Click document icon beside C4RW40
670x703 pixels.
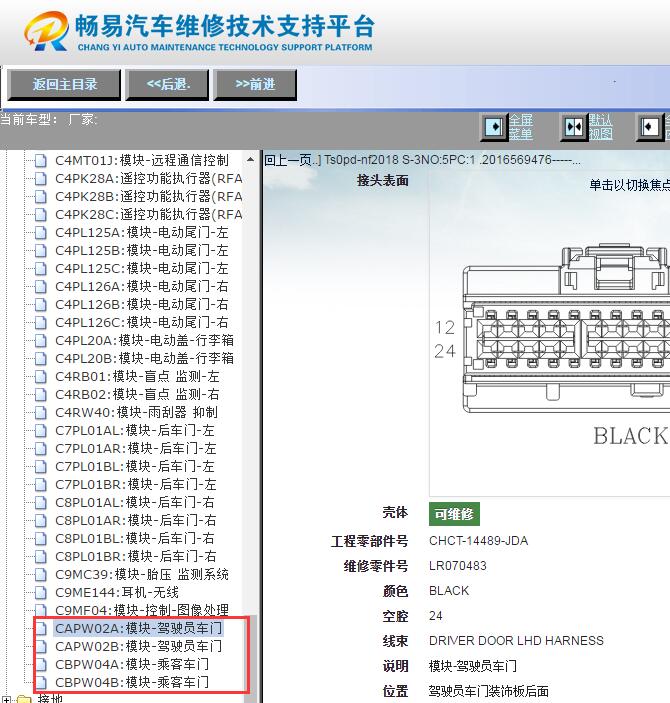(x=40, y=412)
